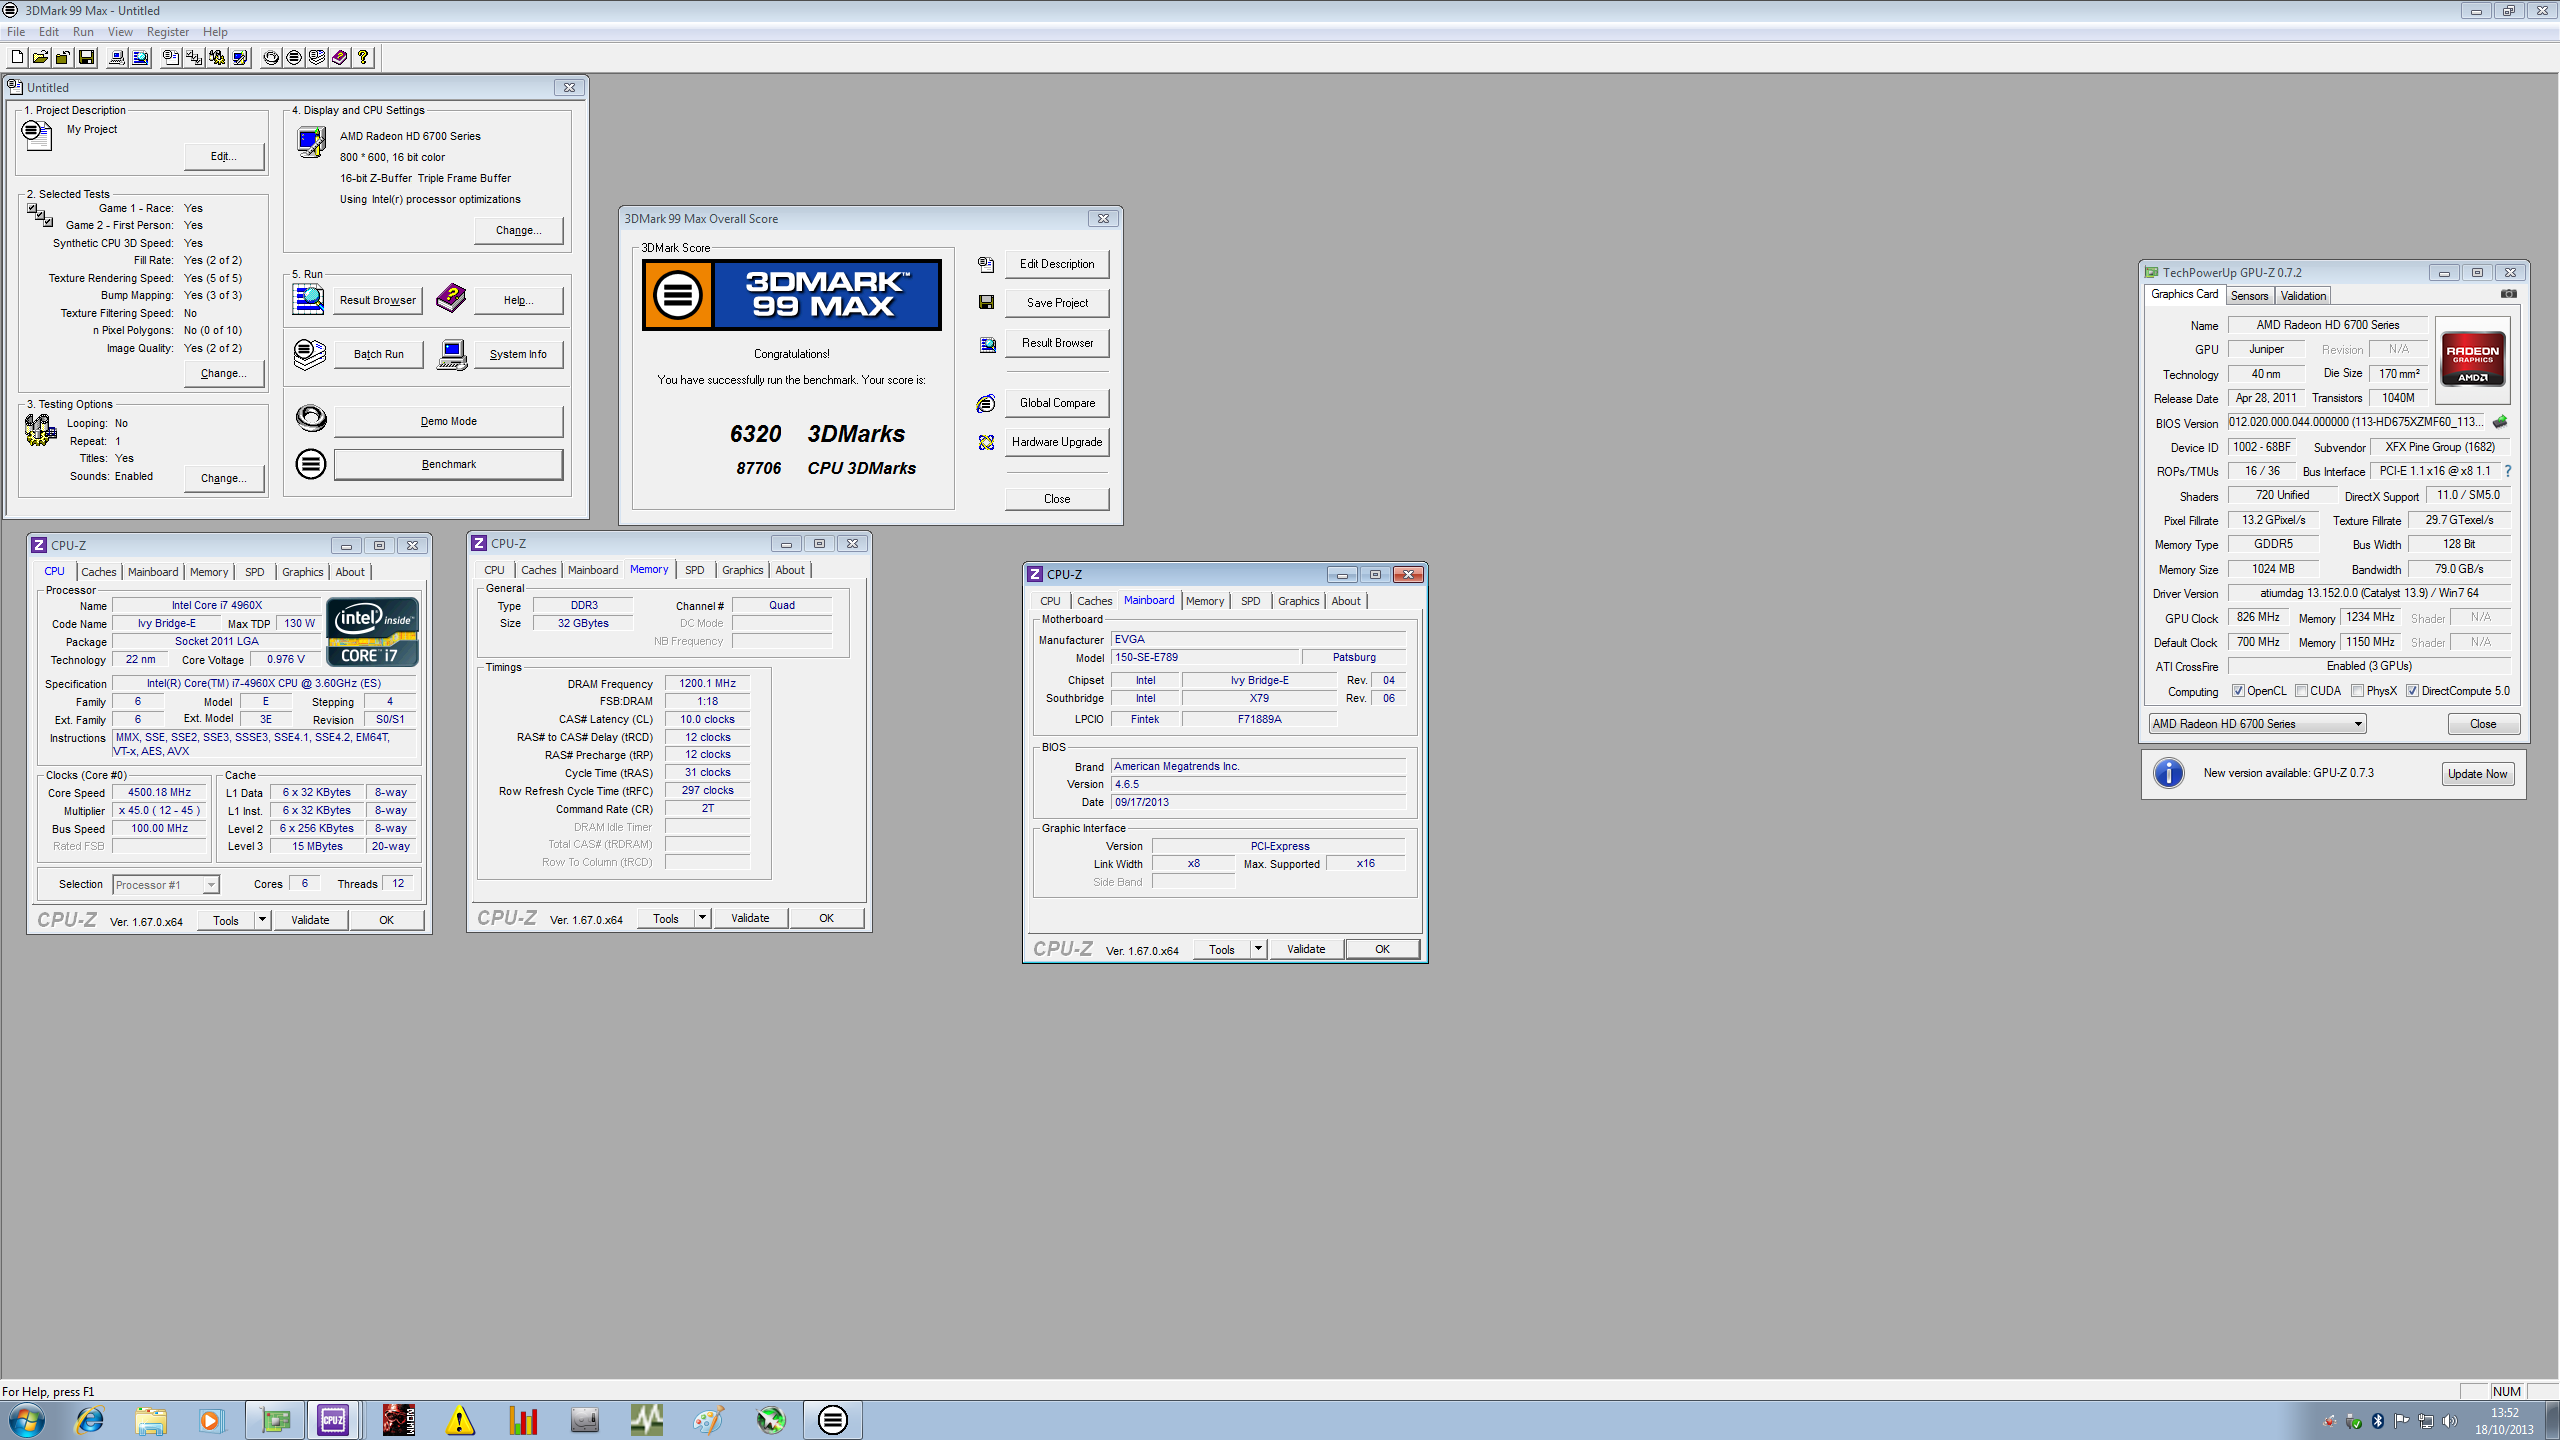Click the Edit button in Project Description

click(x=224, y=157)
